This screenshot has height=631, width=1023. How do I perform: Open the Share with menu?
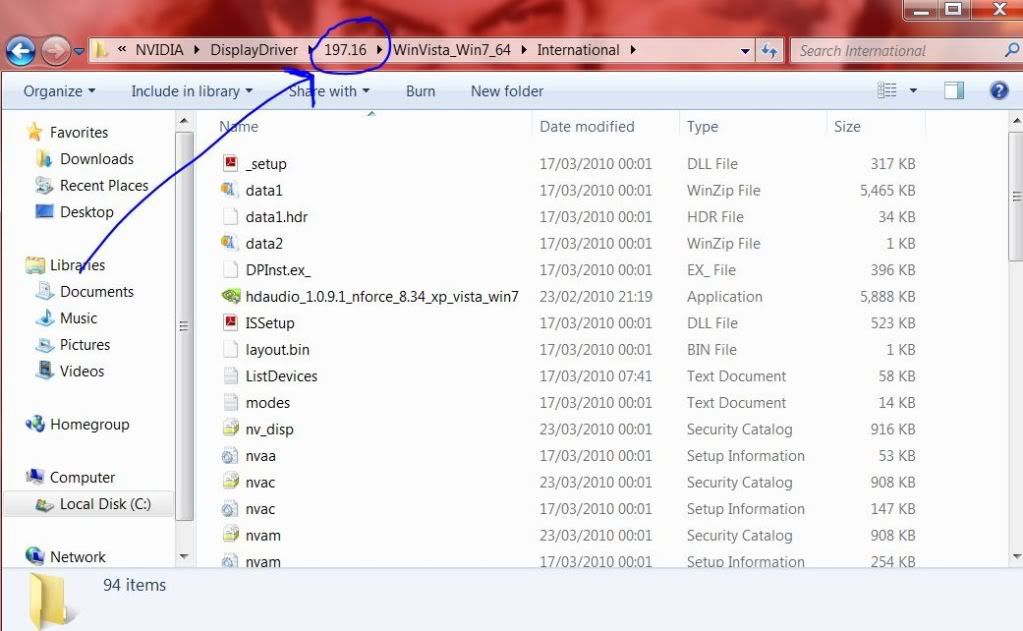click(x=329, y=91)
